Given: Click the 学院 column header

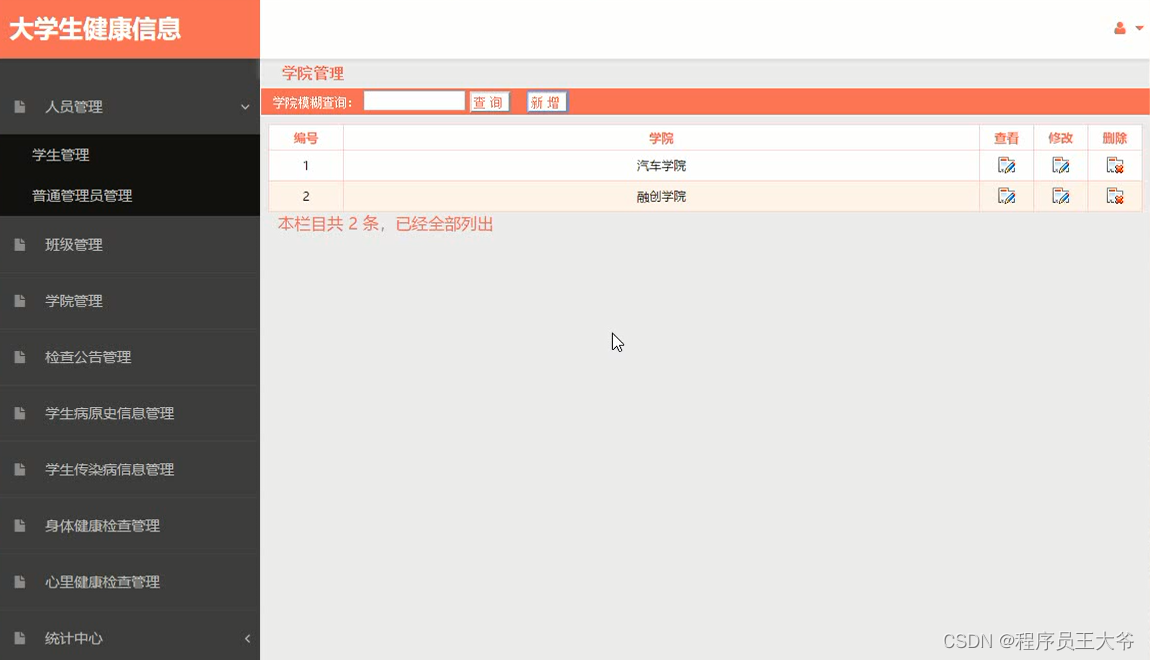Looking at the screenshot, I should [661, 137].
